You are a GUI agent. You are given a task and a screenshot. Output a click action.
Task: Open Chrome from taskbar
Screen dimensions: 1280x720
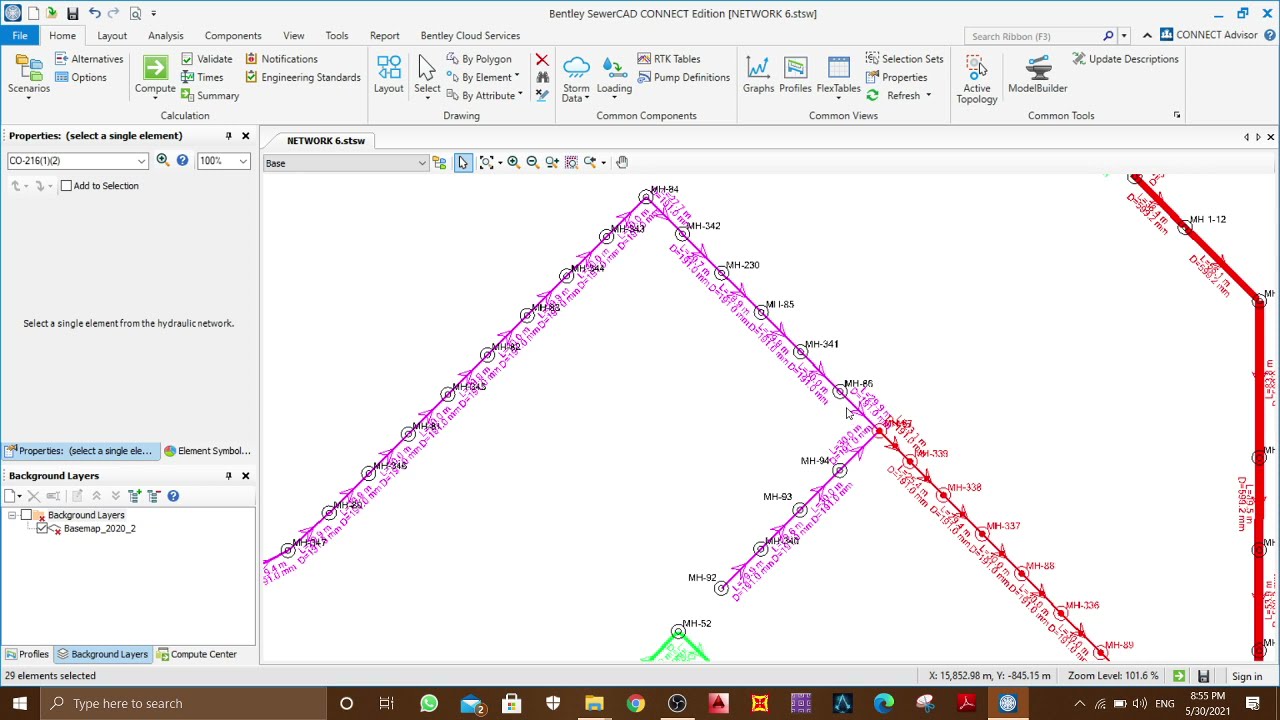(636, 704)
